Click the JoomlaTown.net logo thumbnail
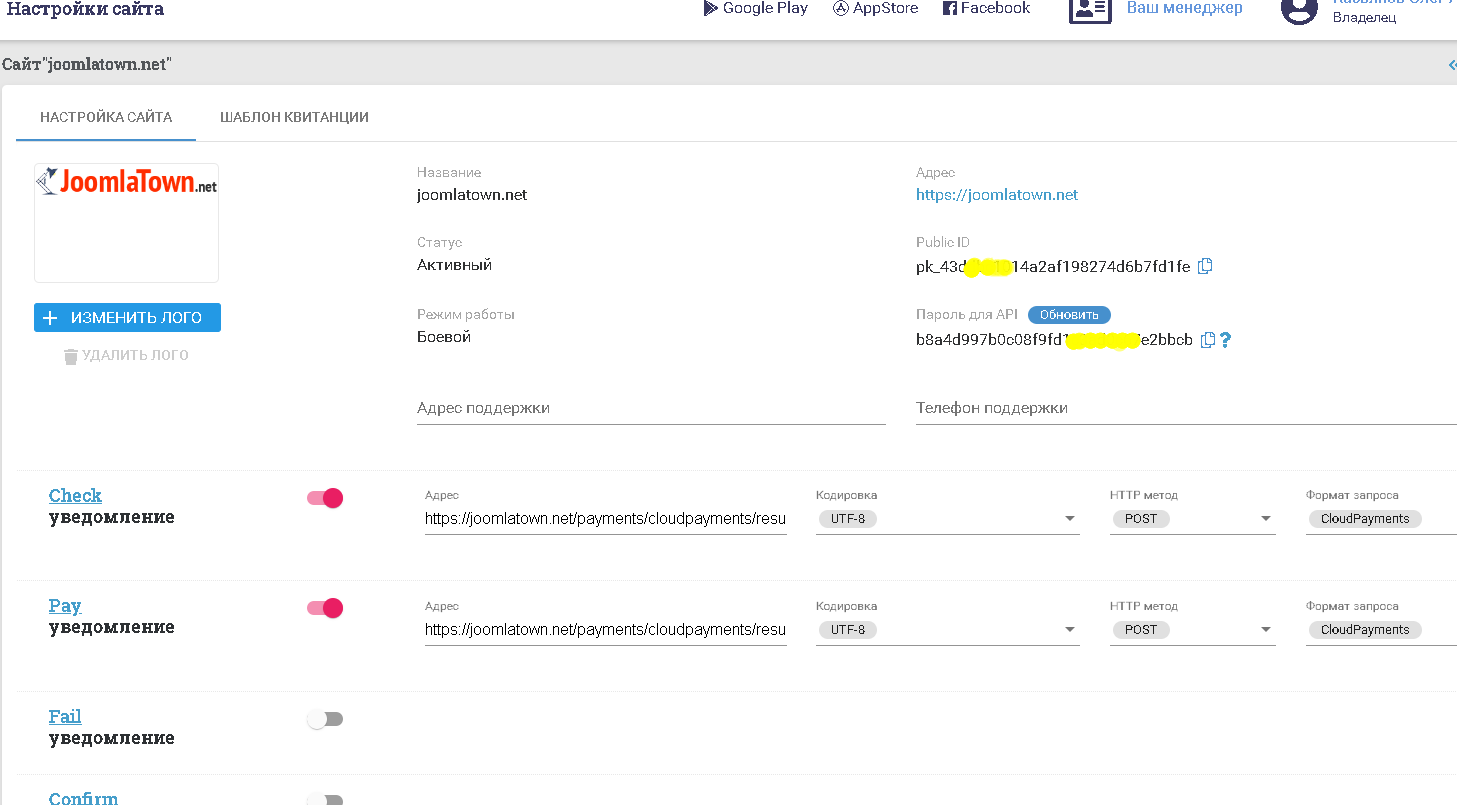The width and height of the screenshot is (1457, 805). point(126,222)
